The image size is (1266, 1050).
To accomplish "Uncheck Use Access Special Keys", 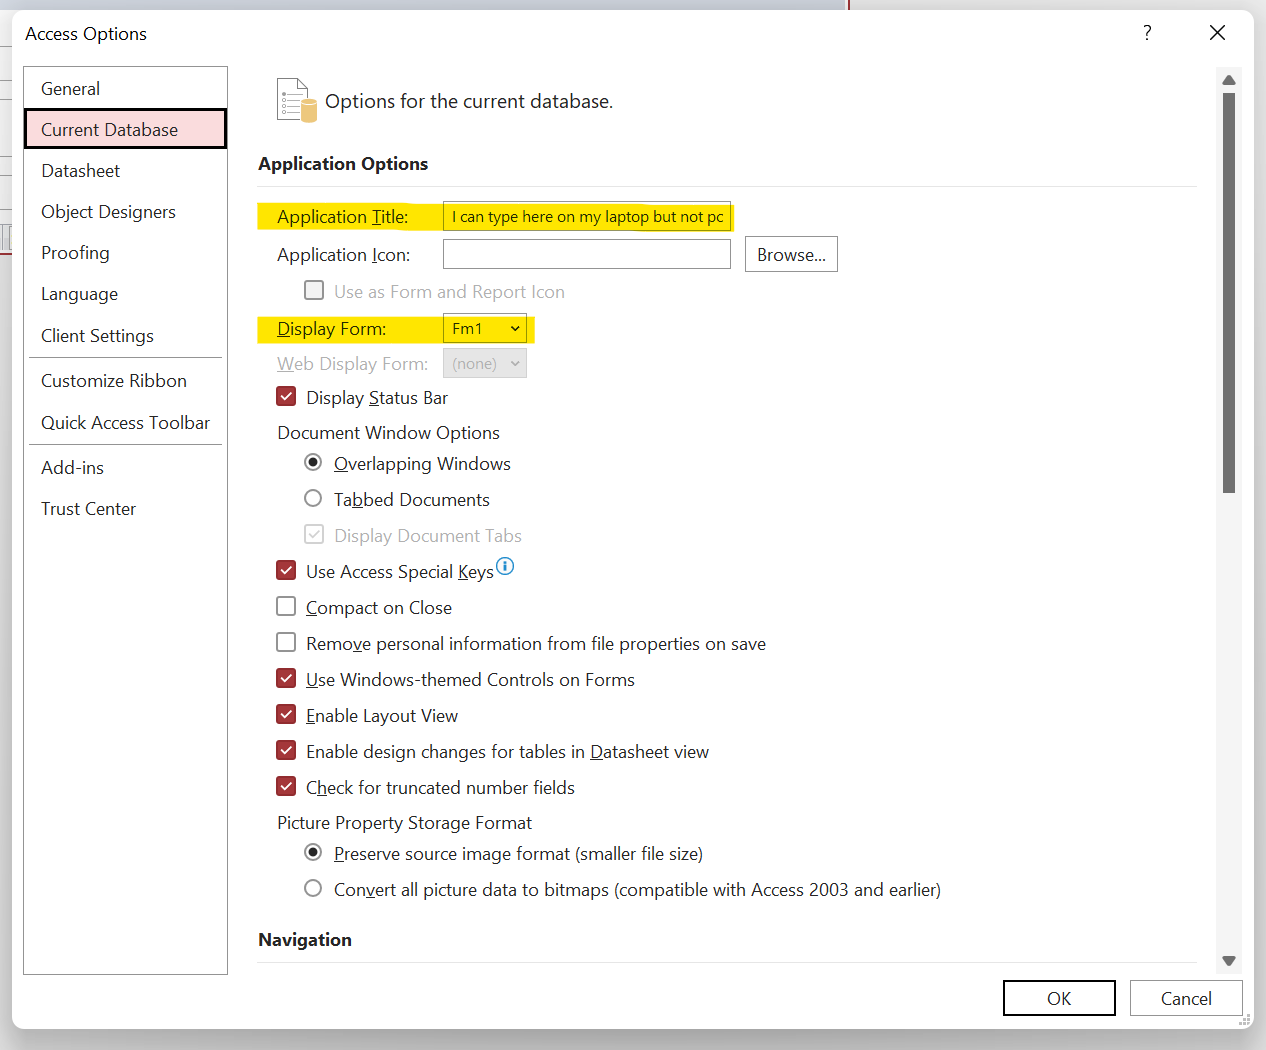I will click(286, 570).
